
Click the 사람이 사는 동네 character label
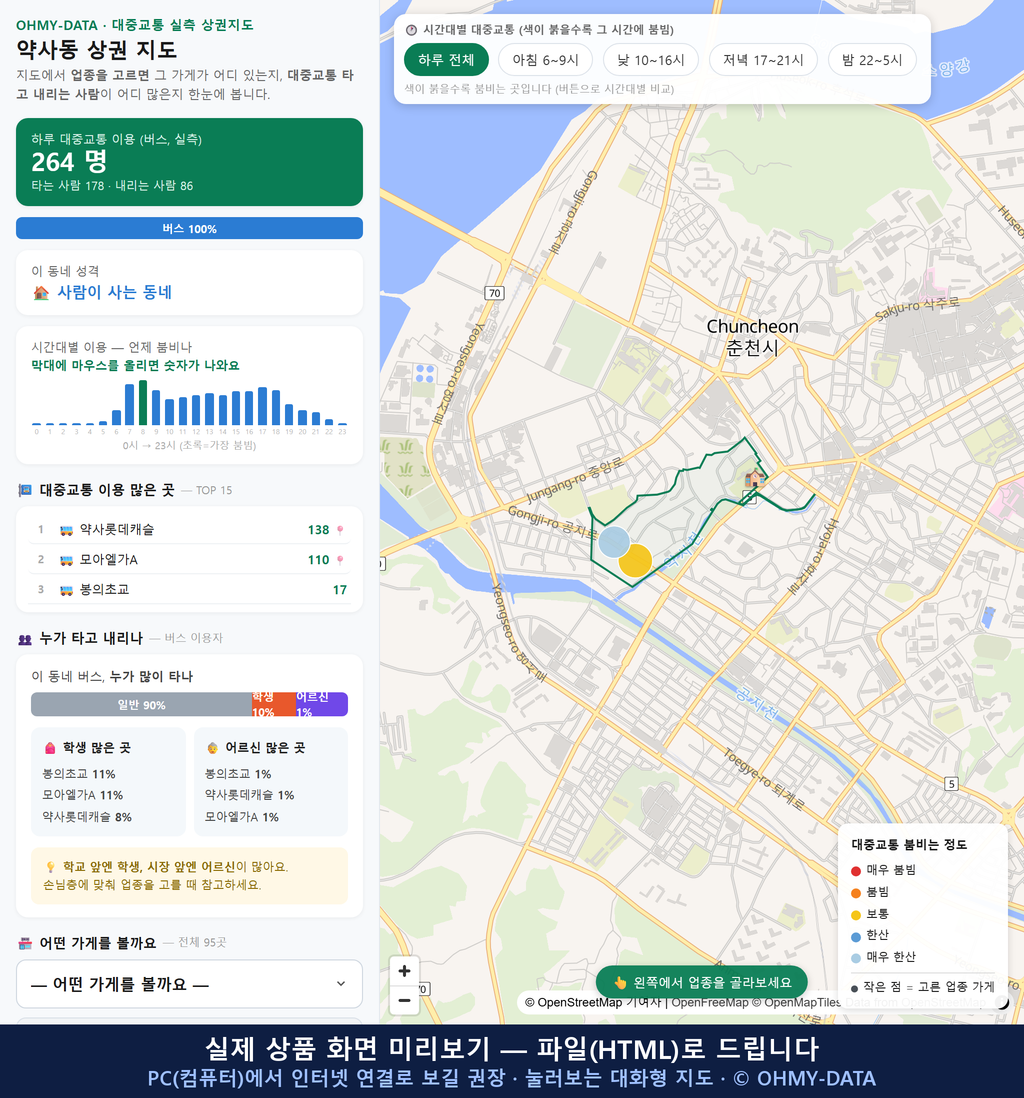(x=114, y=292)
